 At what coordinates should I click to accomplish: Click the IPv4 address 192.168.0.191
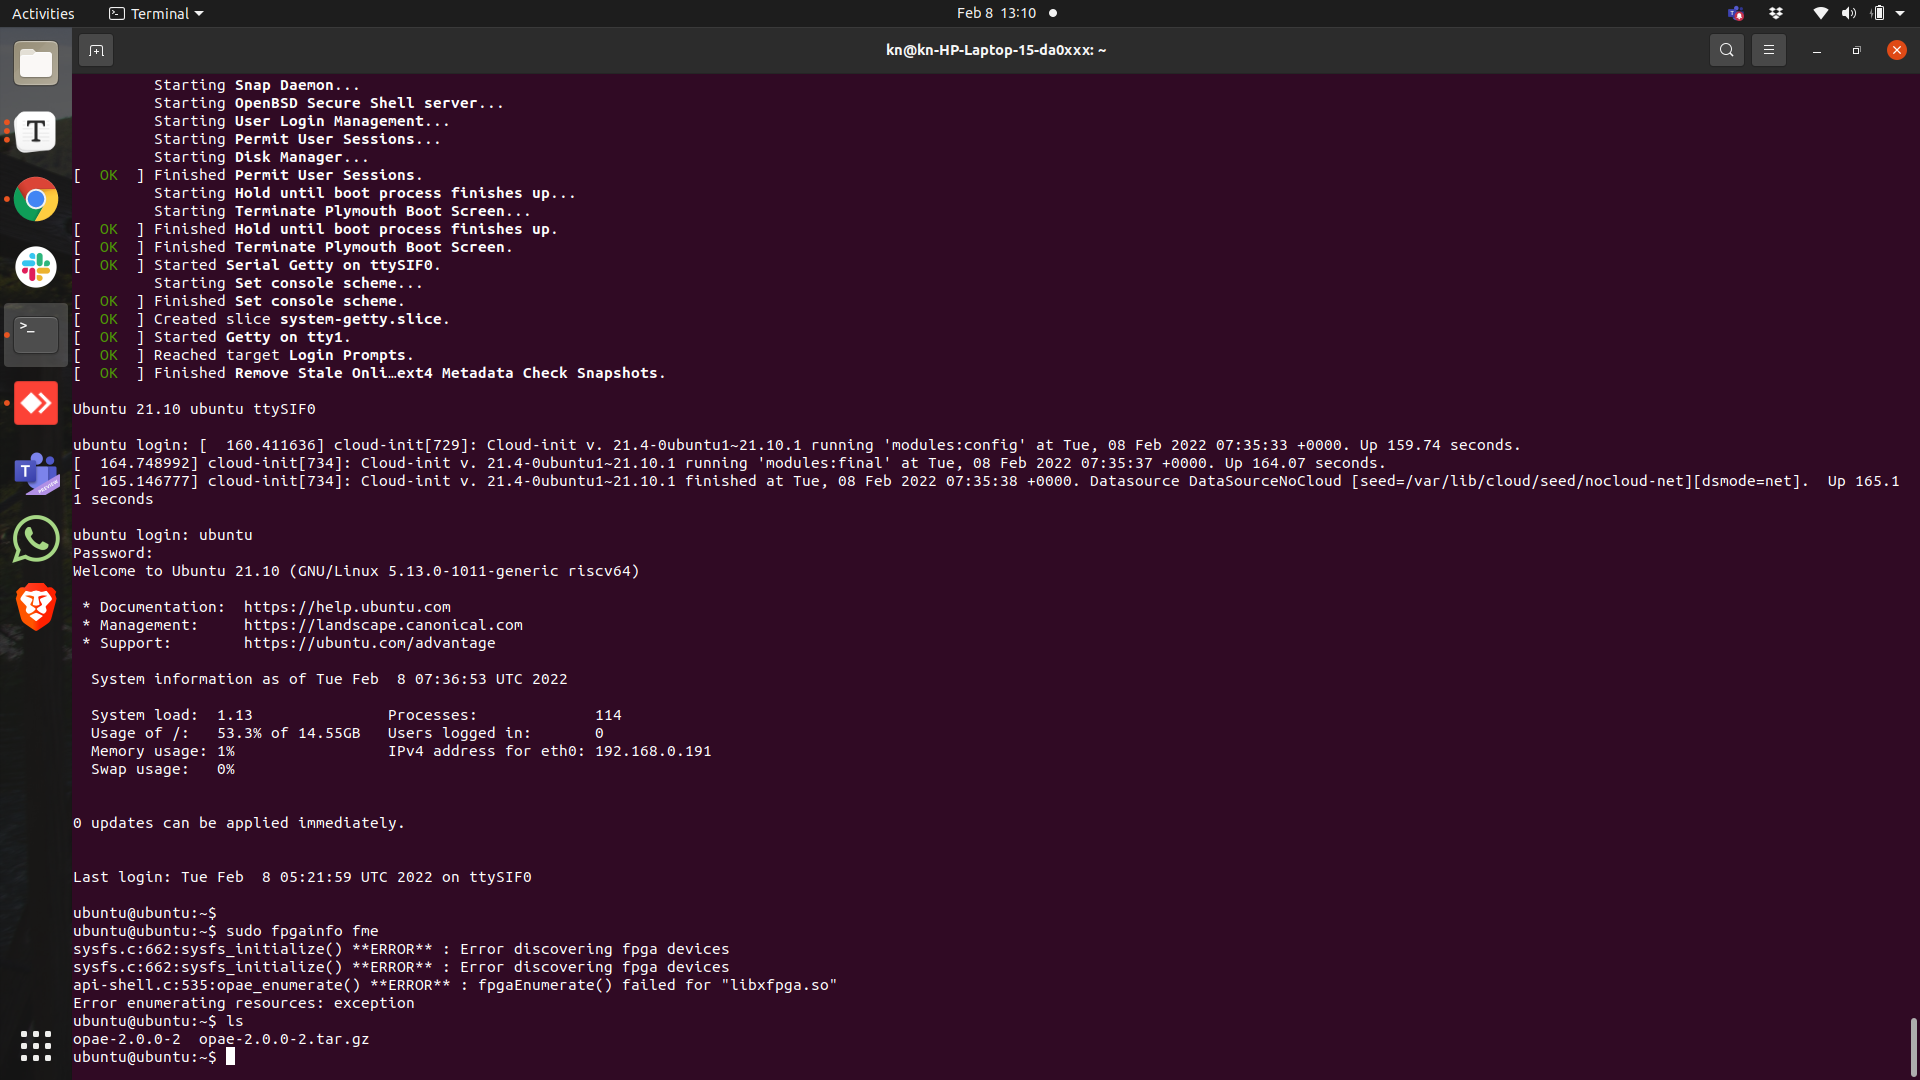(653, 751)
